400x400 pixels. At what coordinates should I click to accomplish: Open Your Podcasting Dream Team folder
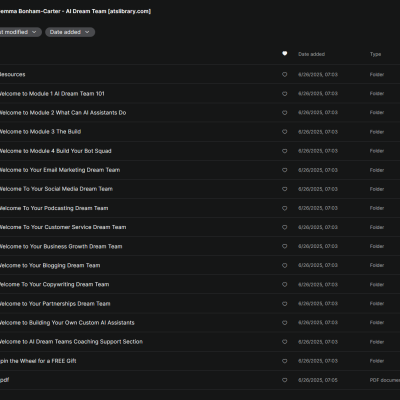point(54,208)
